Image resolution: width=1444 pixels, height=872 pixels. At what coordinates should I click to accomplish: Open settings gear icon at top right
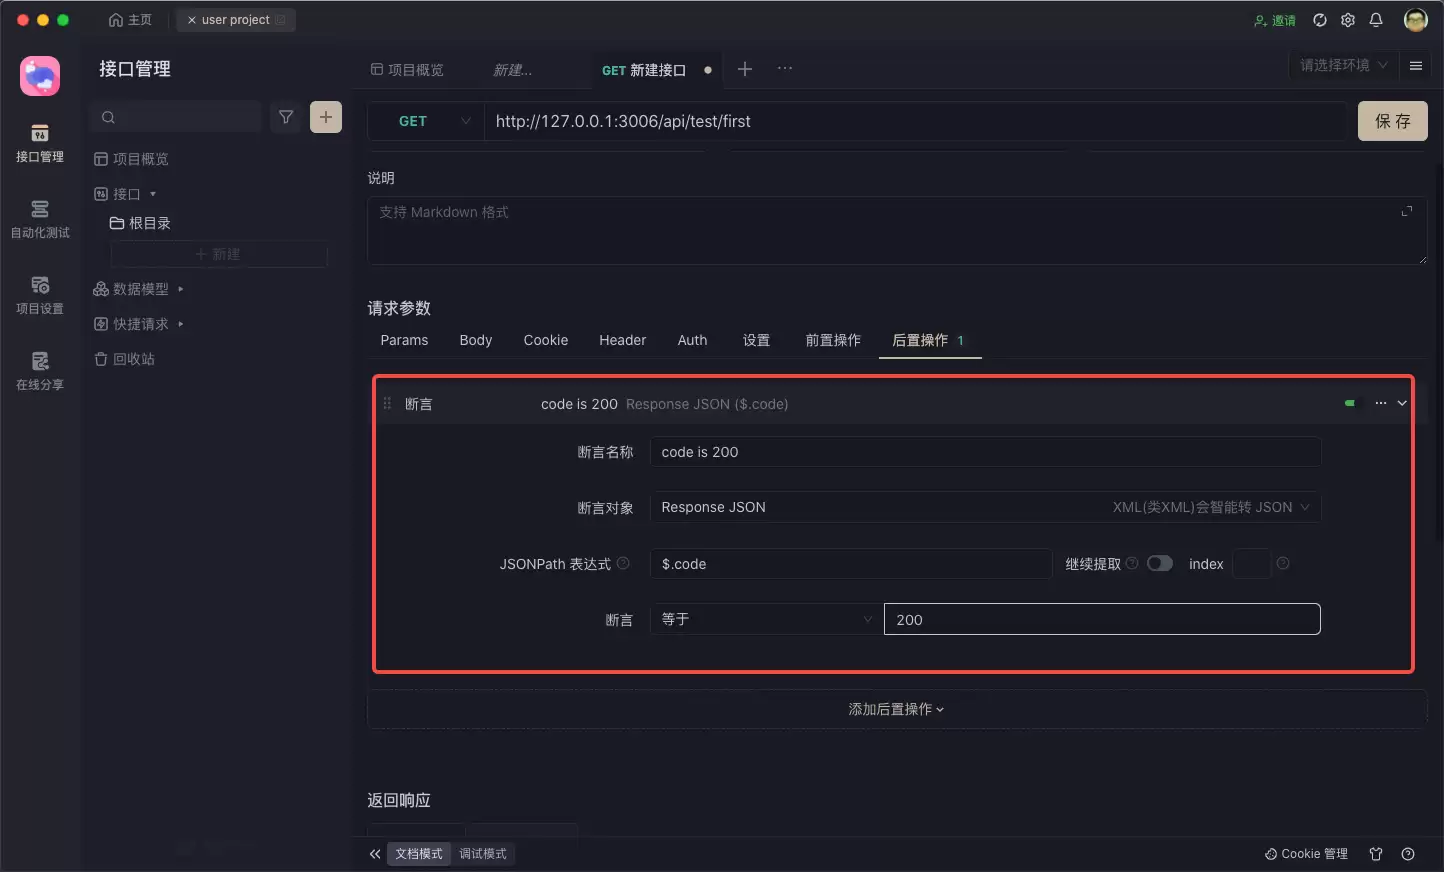1348,20
